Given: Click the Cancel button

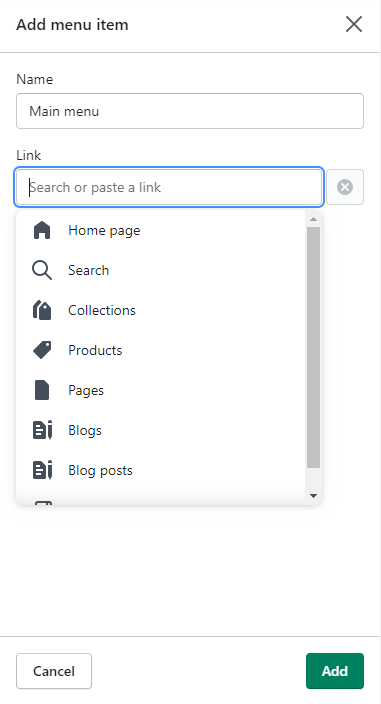Looking at the screenshot, I should pos(54,671).
